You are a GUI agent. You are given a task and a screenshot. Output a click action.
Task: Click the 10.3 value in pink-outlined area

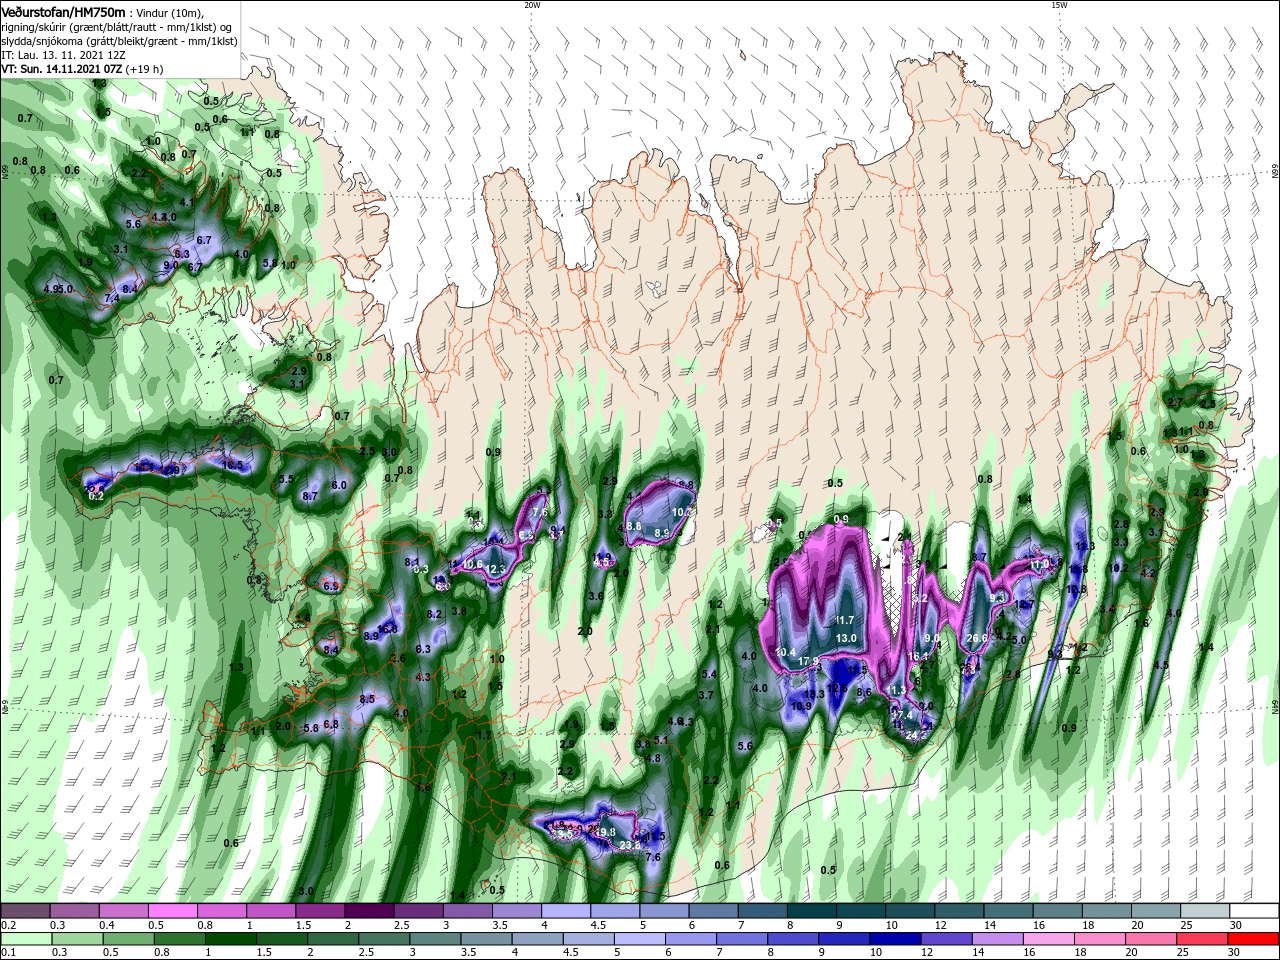coord(682,512)
